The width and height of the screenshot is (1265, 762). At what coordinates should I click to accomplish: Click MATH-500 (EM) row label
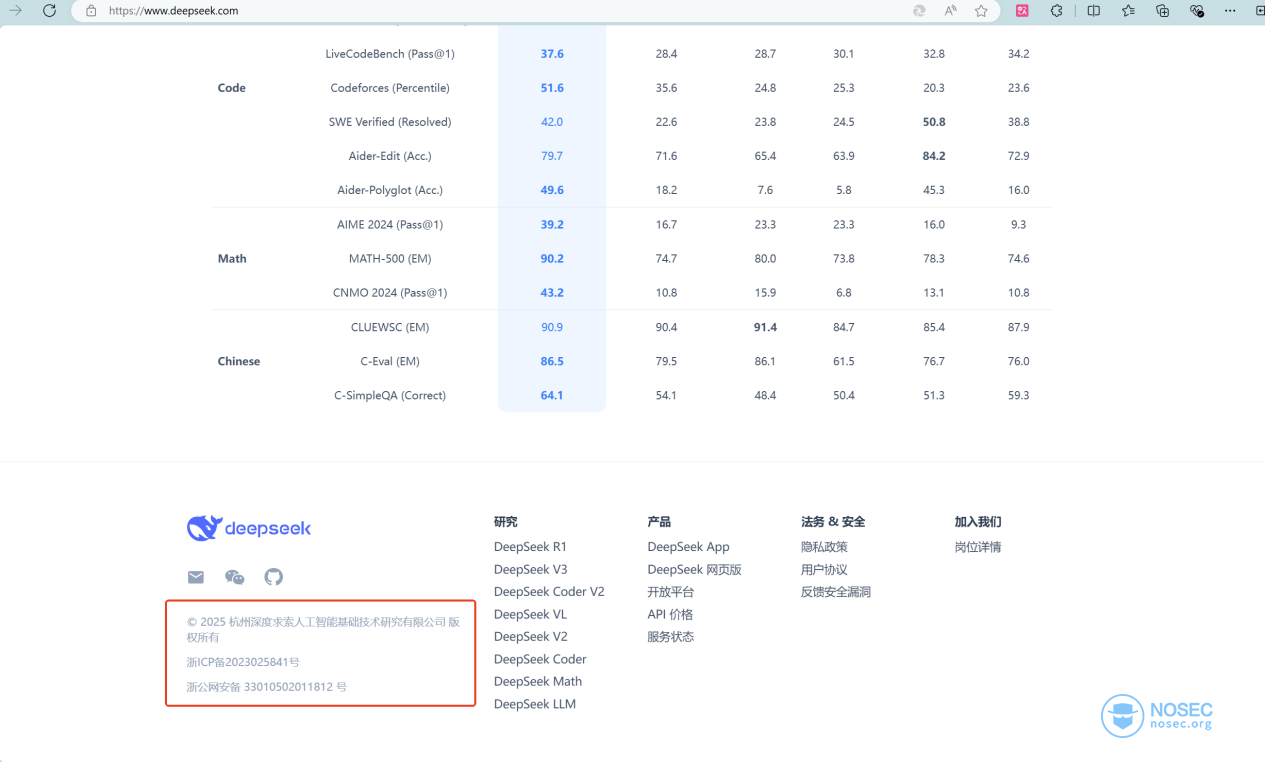390,259
